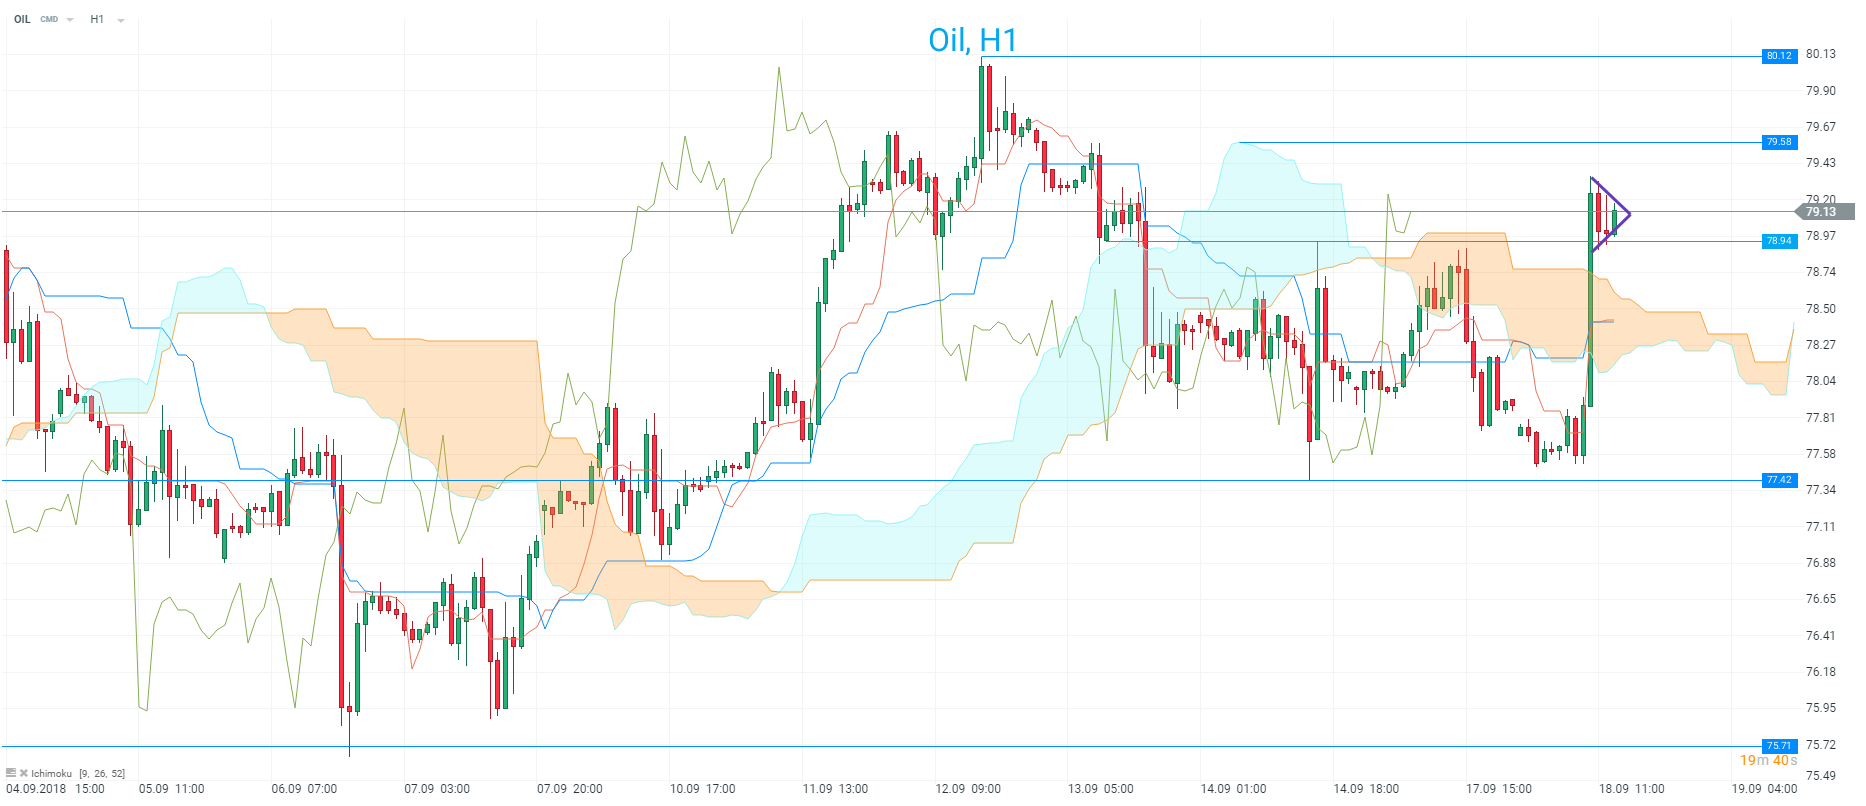Click the 80.13 price scale label
This screenshot has height=806, width=1866.
click(x=1820, y=54)
